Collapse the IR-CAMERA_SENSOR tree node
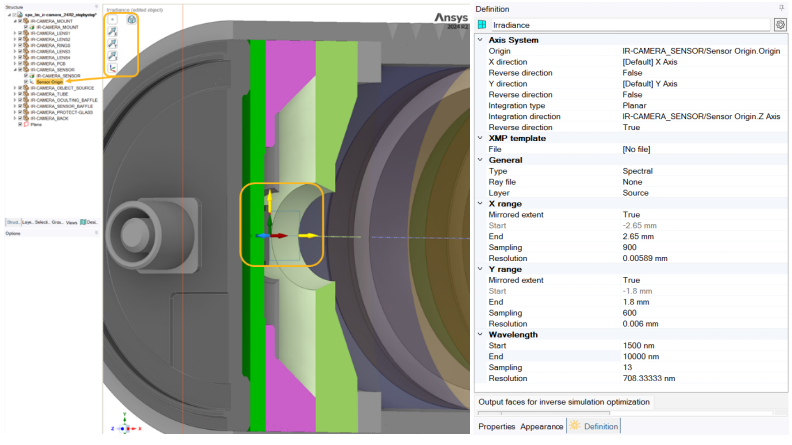Image resolution: width=792 pixels, height=445 pixels. (15, 70)
